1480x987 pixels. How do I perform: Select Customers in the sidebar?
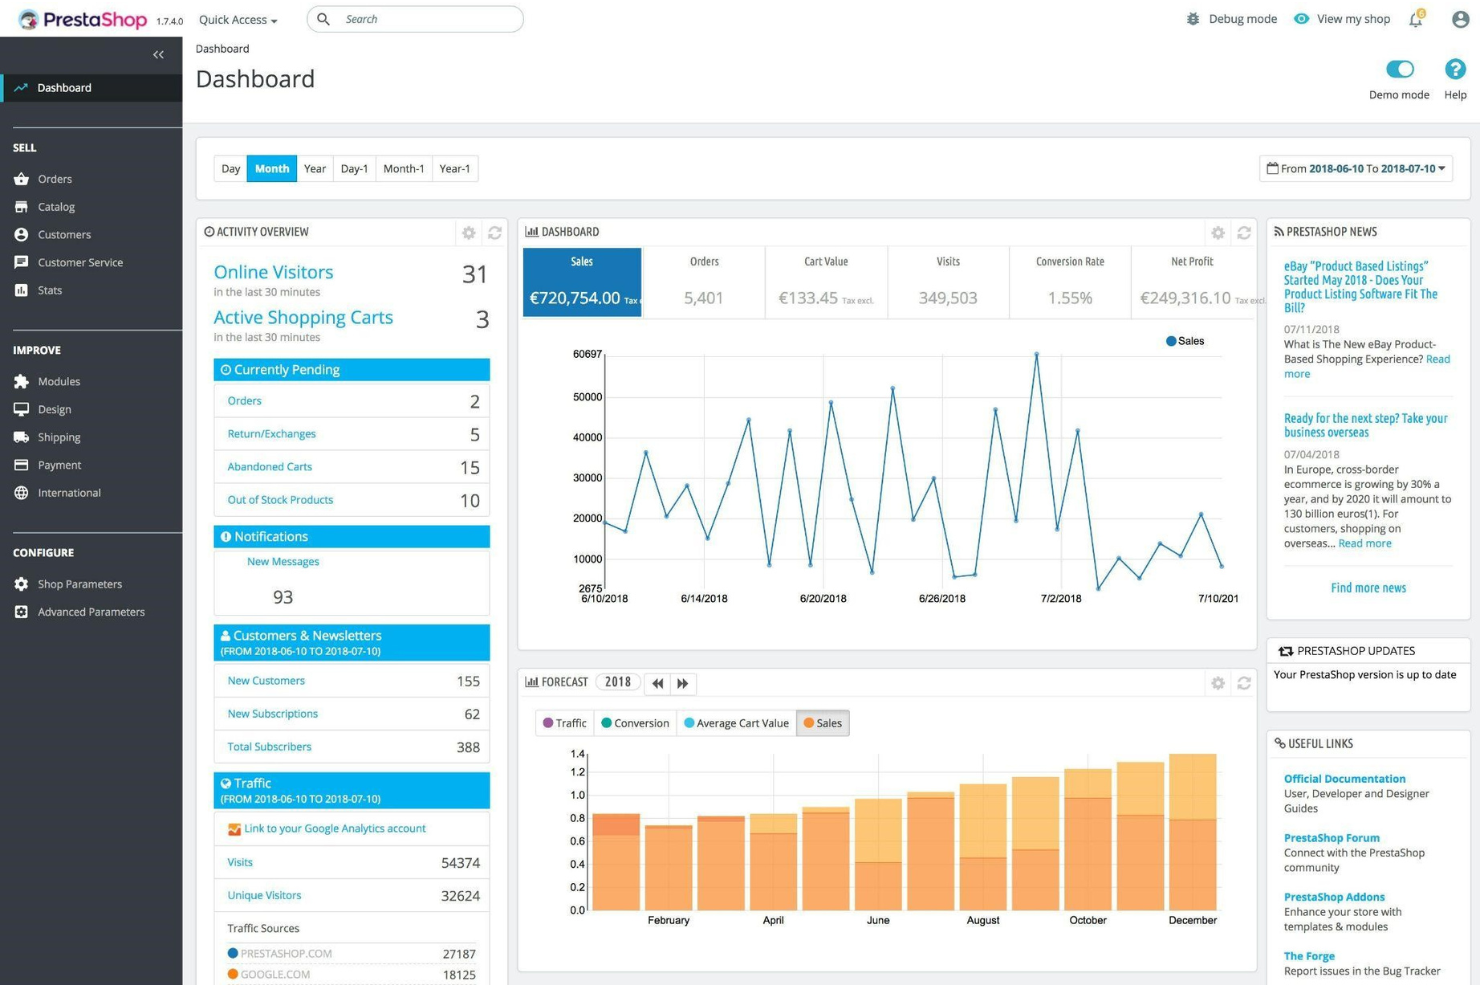pyautogui.click(x=64, y=234)
